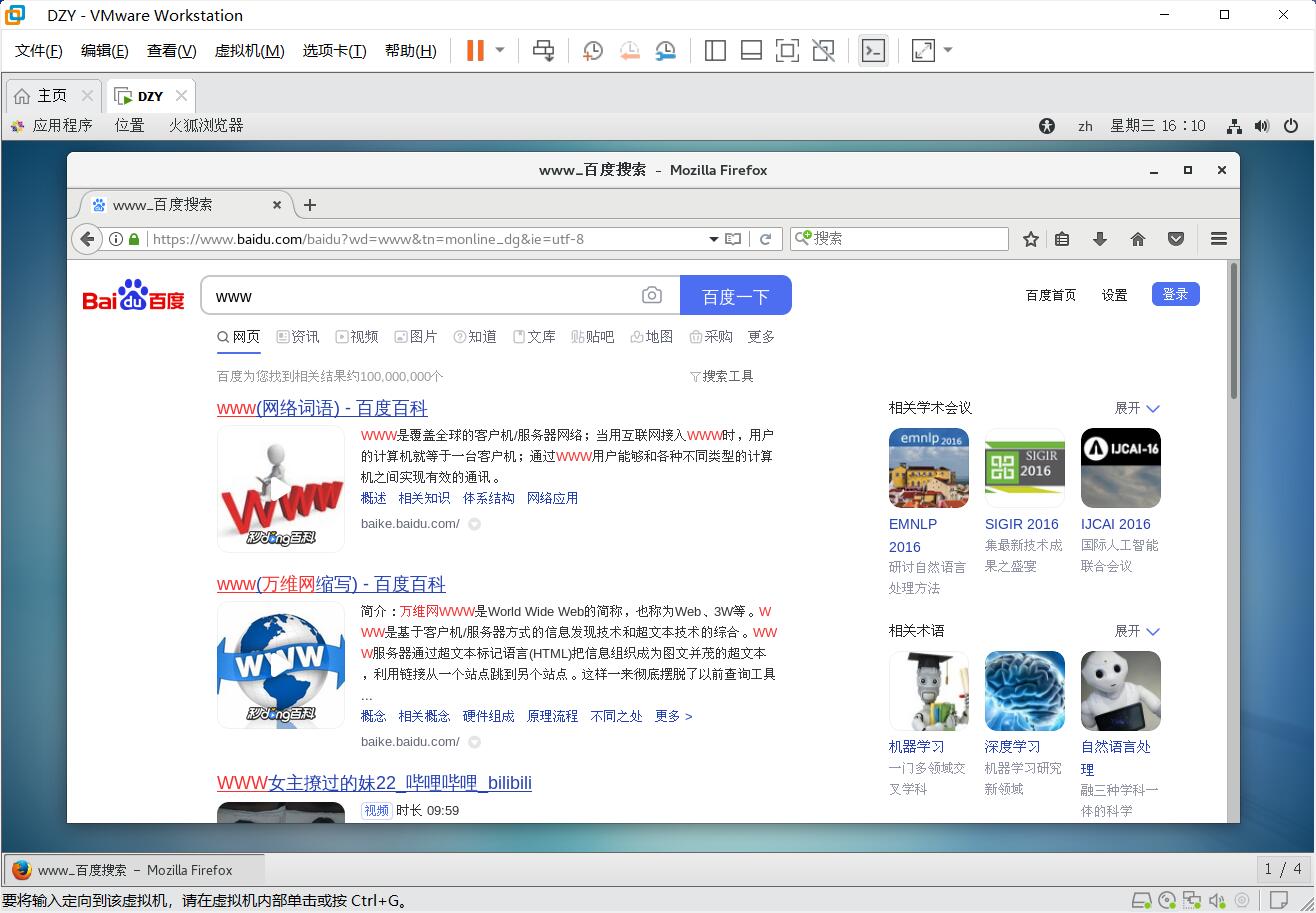Open the URL history dropdown arrow
The width and height of the screenshot is (1316, 913).
pos(714,239)
